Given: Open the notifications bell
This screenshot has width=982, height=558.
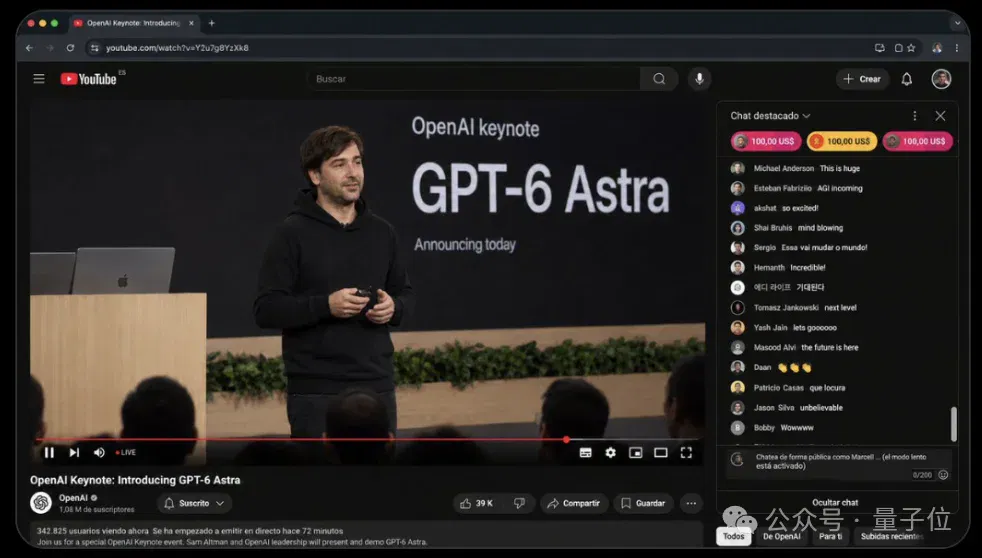Looking at the screenshot, I should (906, 79).
